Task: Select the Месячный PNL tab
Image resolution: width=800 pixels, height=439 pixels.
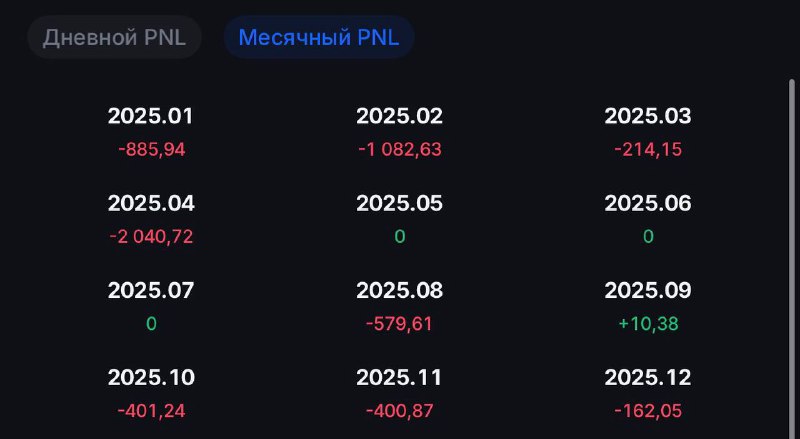Action: click(x=319, y=37)
